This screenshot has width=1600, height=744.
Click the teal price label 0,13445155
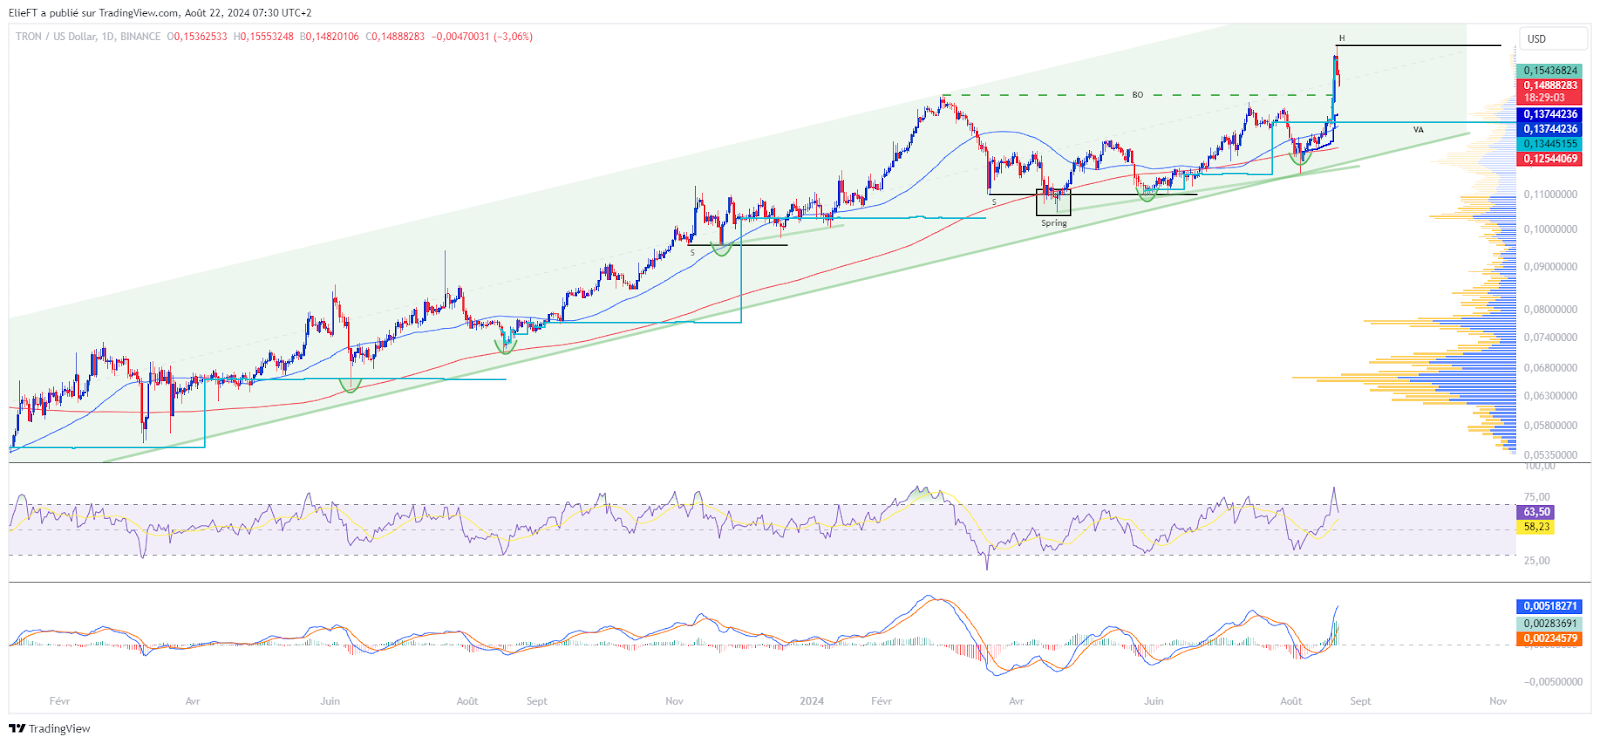pyautogui.click(x=1550, y=144)
